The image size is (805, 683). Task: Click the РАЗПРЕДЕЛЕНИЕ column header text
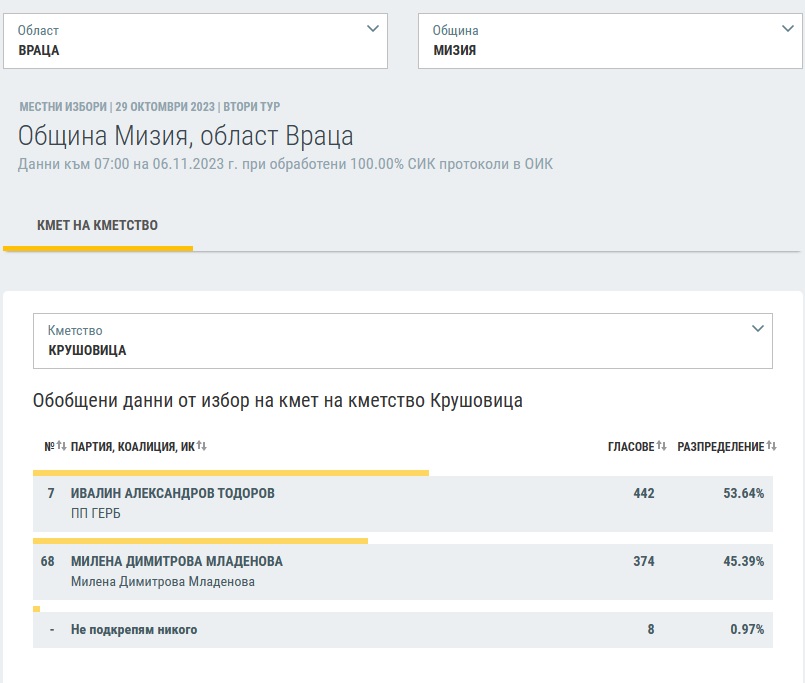720,446
